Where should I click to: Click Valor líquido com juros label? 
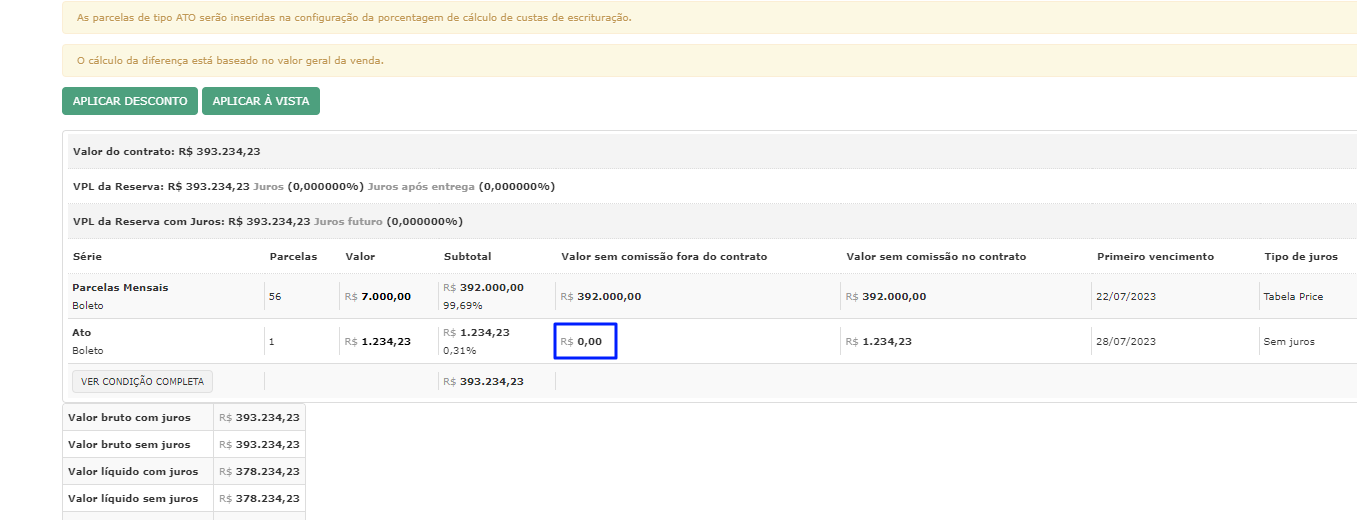point(133,471)
